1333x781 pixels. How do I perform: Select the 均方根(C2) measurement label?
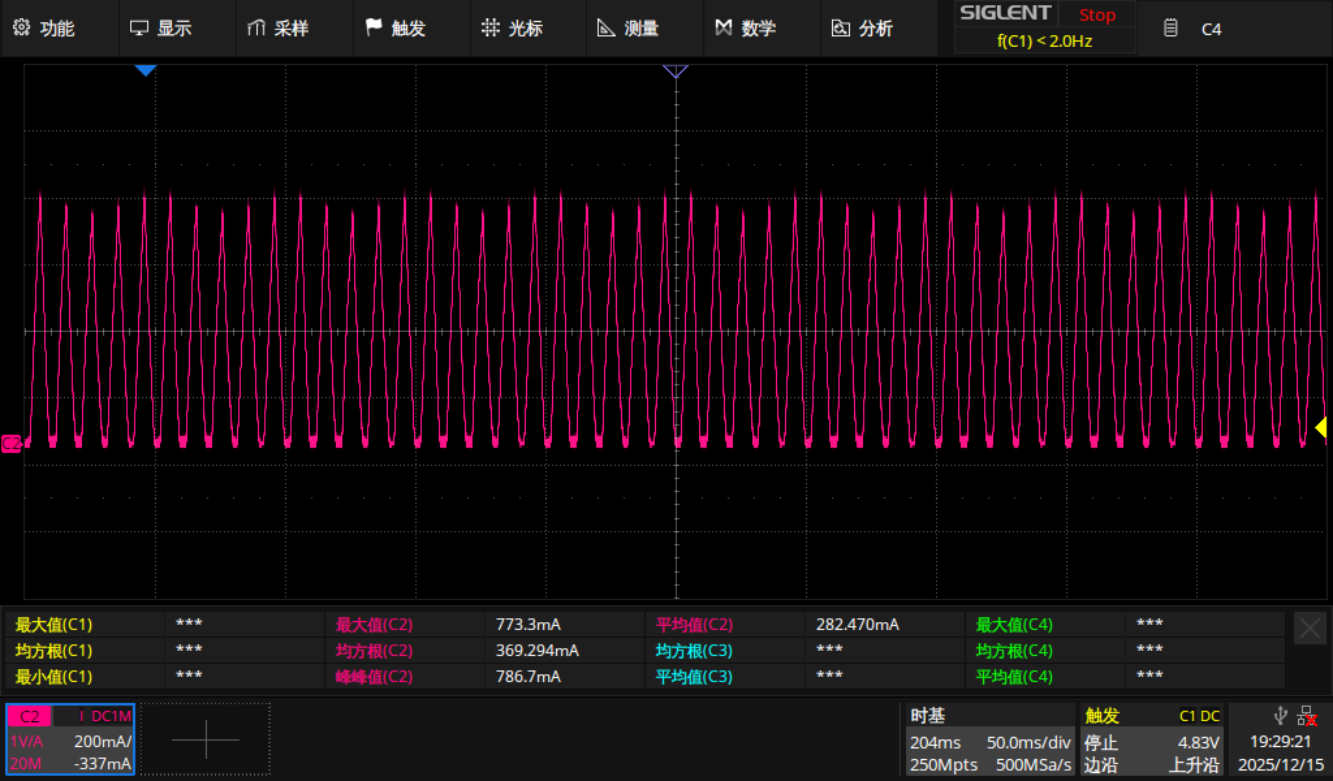point(374,651)
